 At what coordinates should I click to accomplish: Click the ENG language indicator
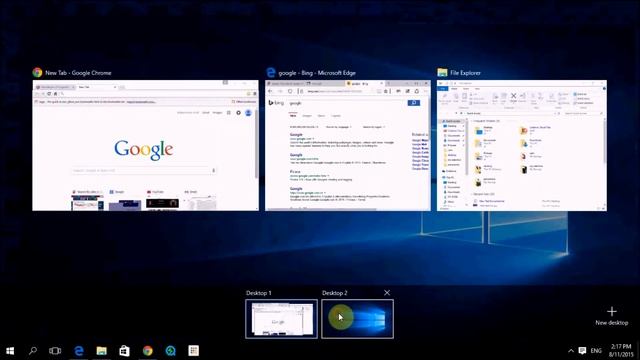596,351
